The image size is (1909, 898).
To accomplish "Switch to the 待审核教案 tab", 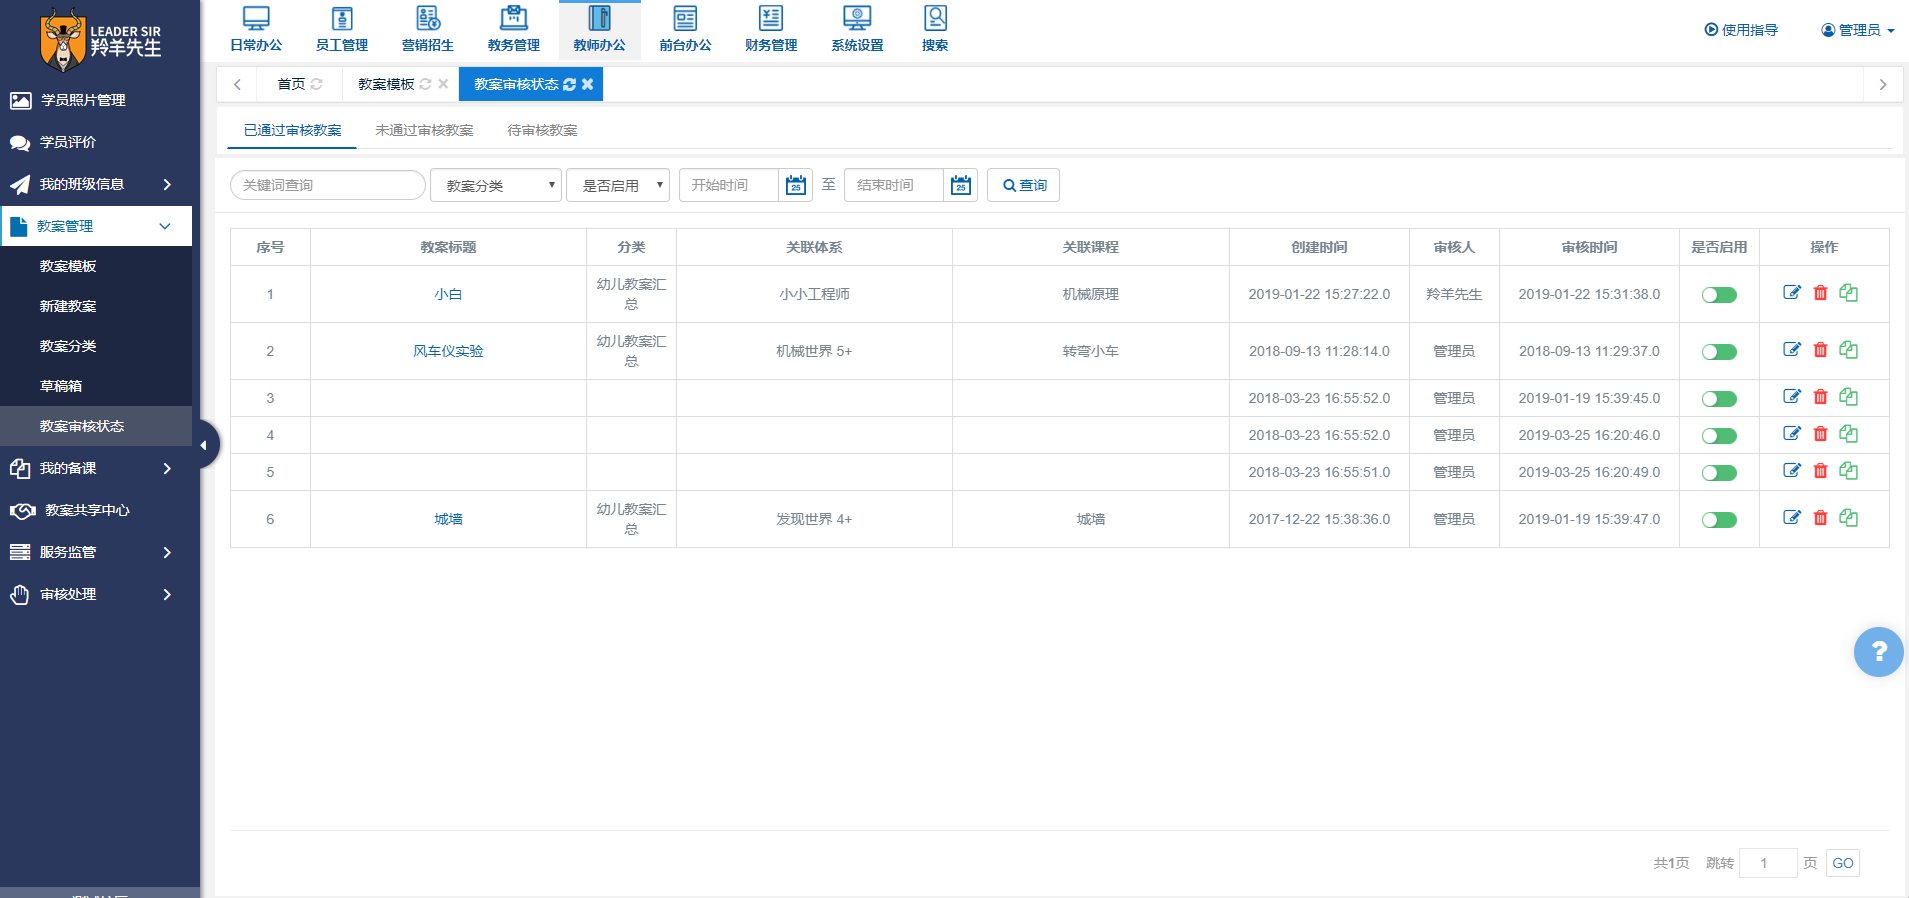I will (542, 130).
